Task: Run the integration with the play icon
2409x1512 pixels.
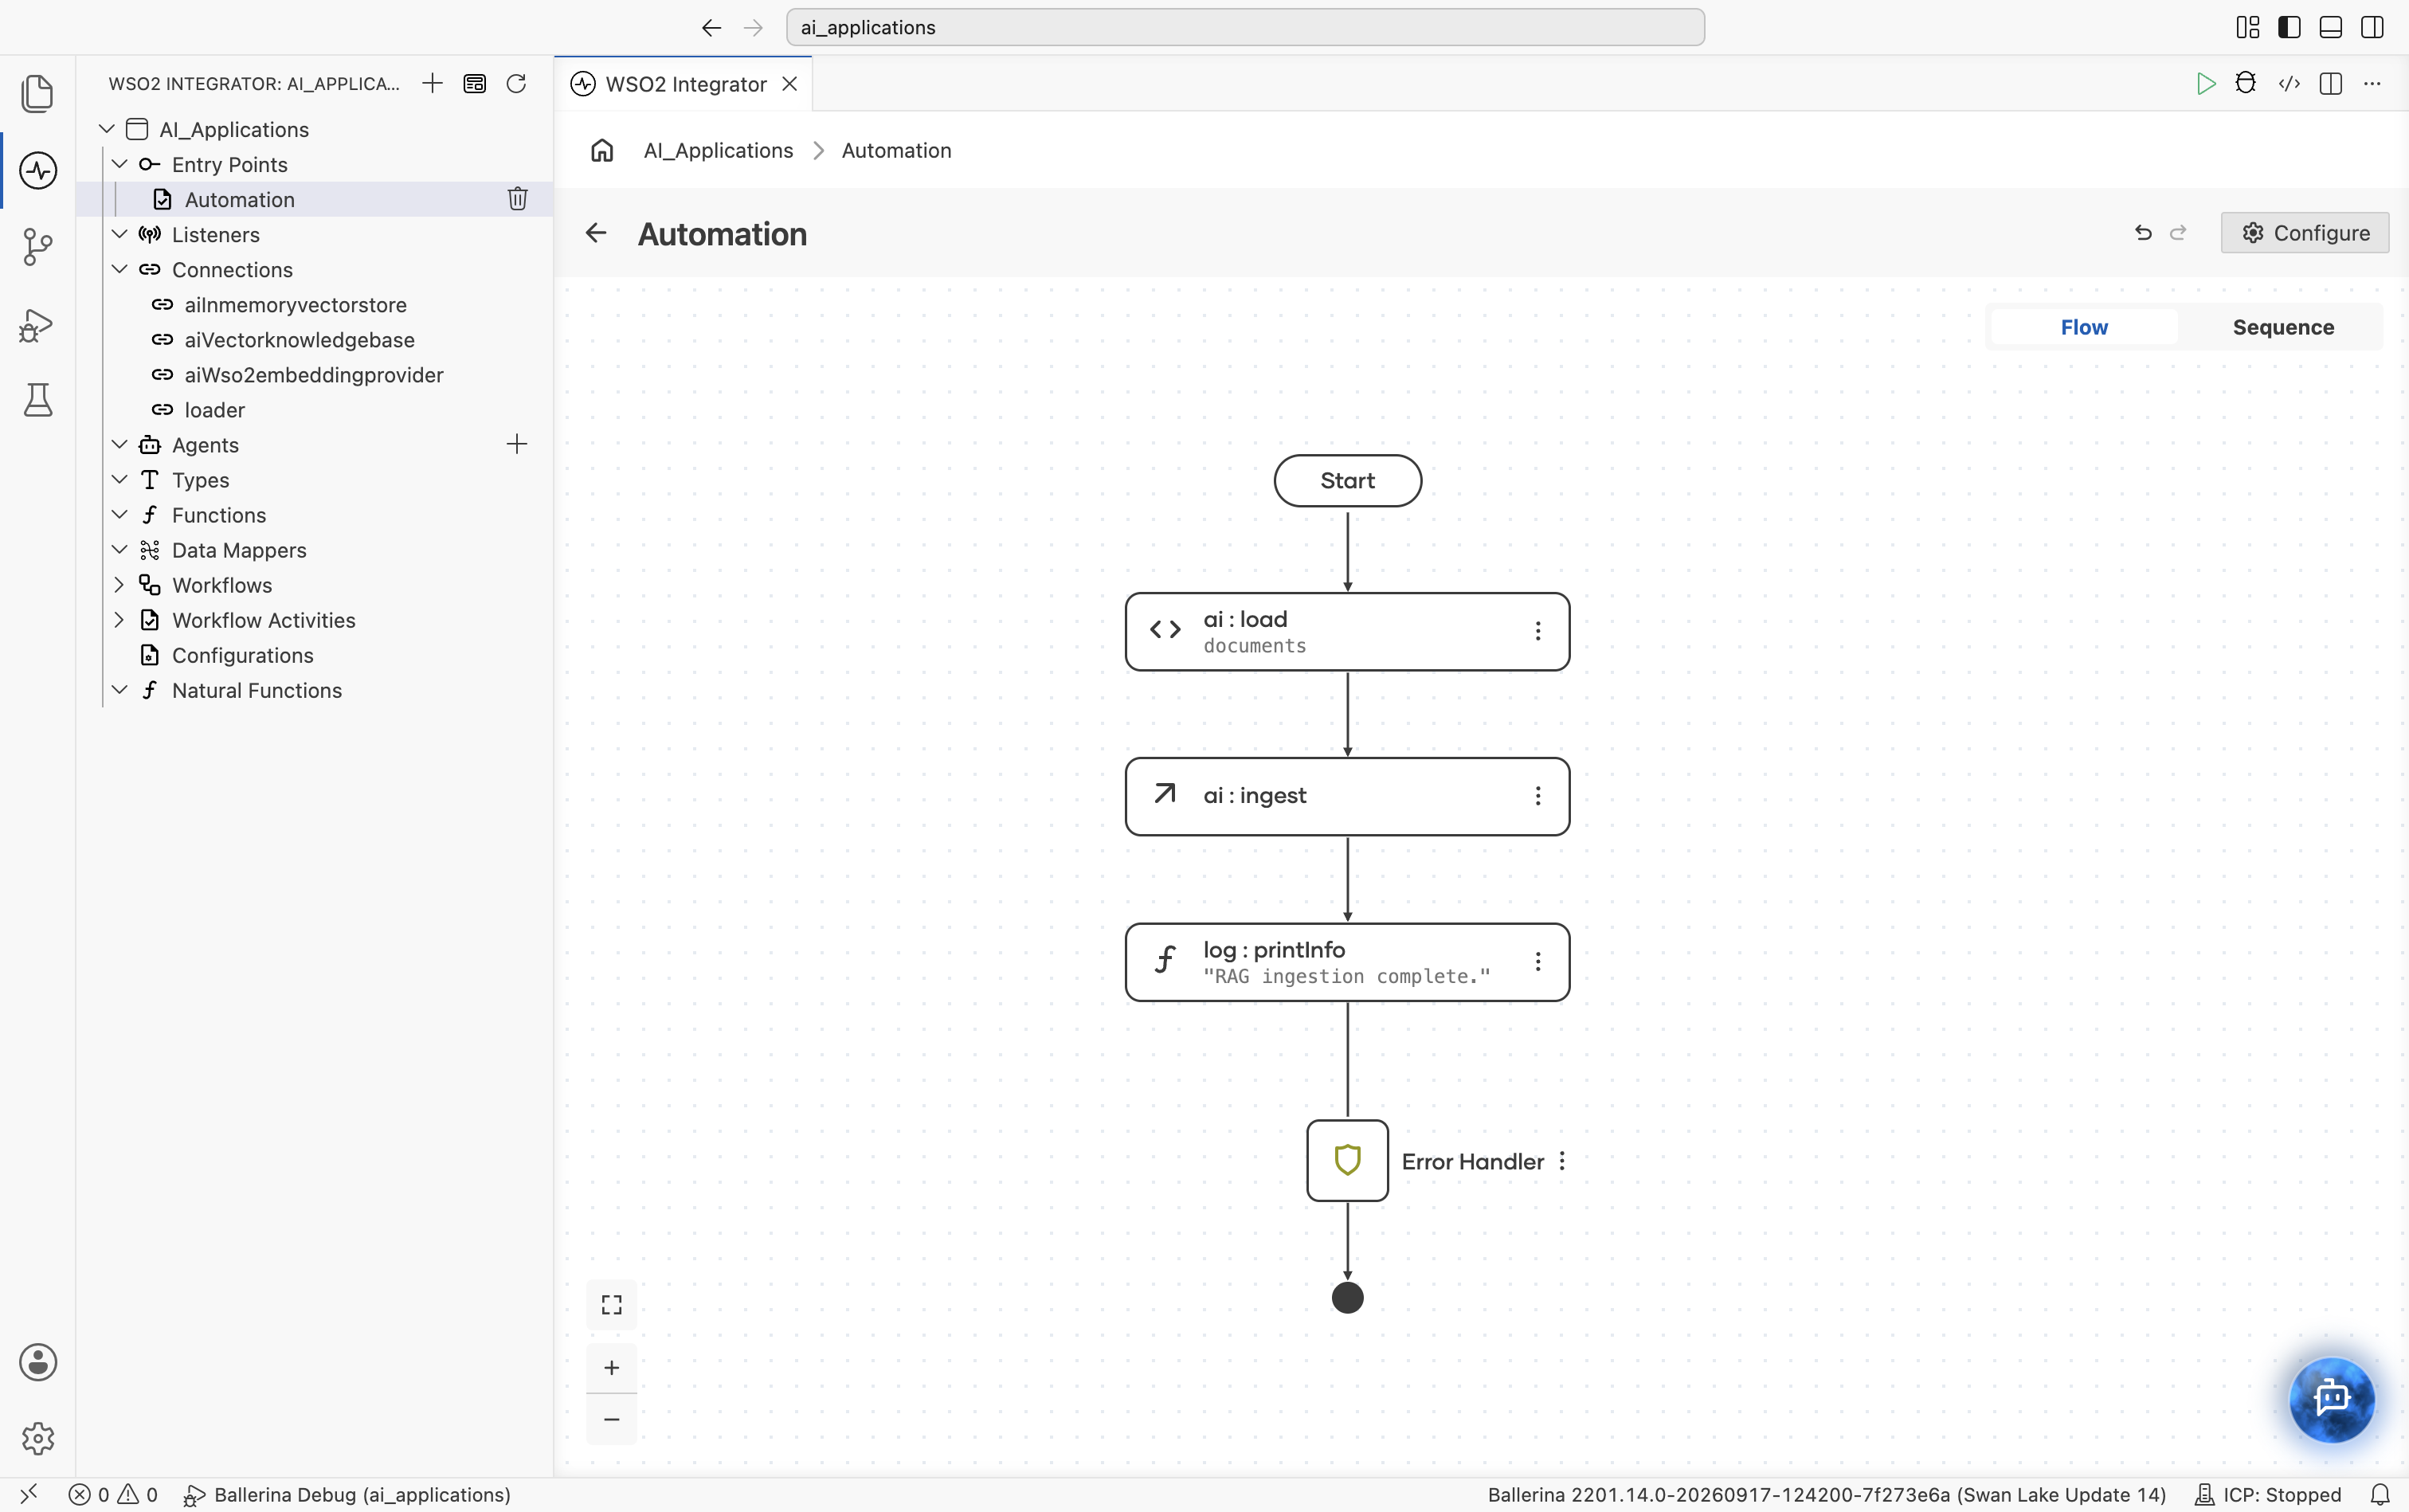Action: pyautogui.click(x=2205, y=83)
